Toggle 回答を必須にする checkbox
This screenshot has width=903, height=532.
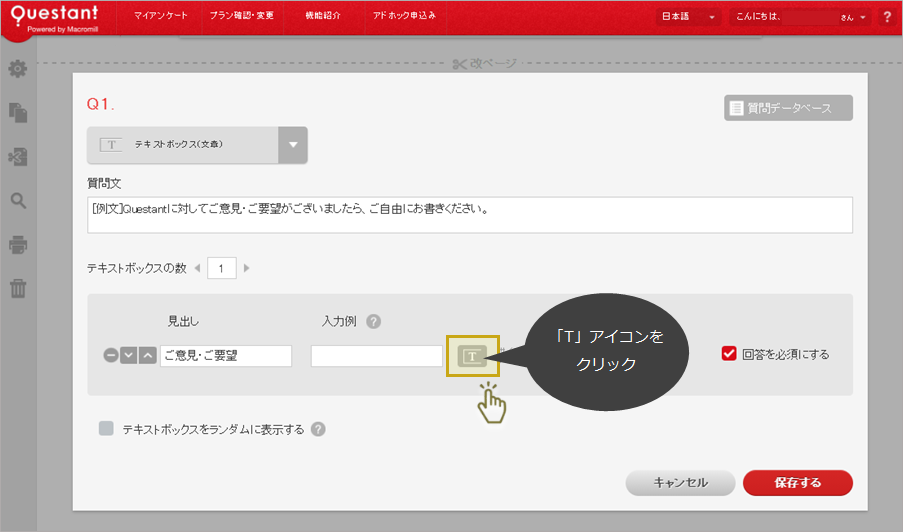point(729,354)
